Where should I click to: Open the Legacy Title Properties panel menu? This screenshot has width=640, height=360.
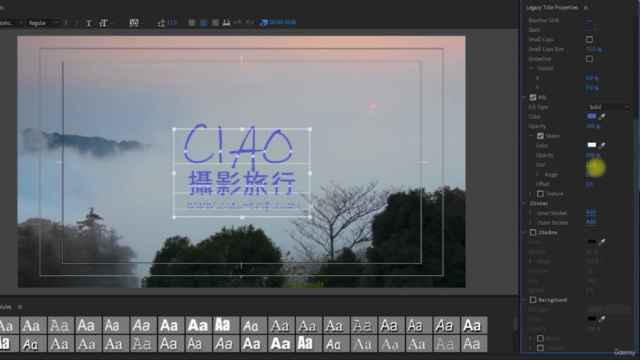click(x=586, y=8)
